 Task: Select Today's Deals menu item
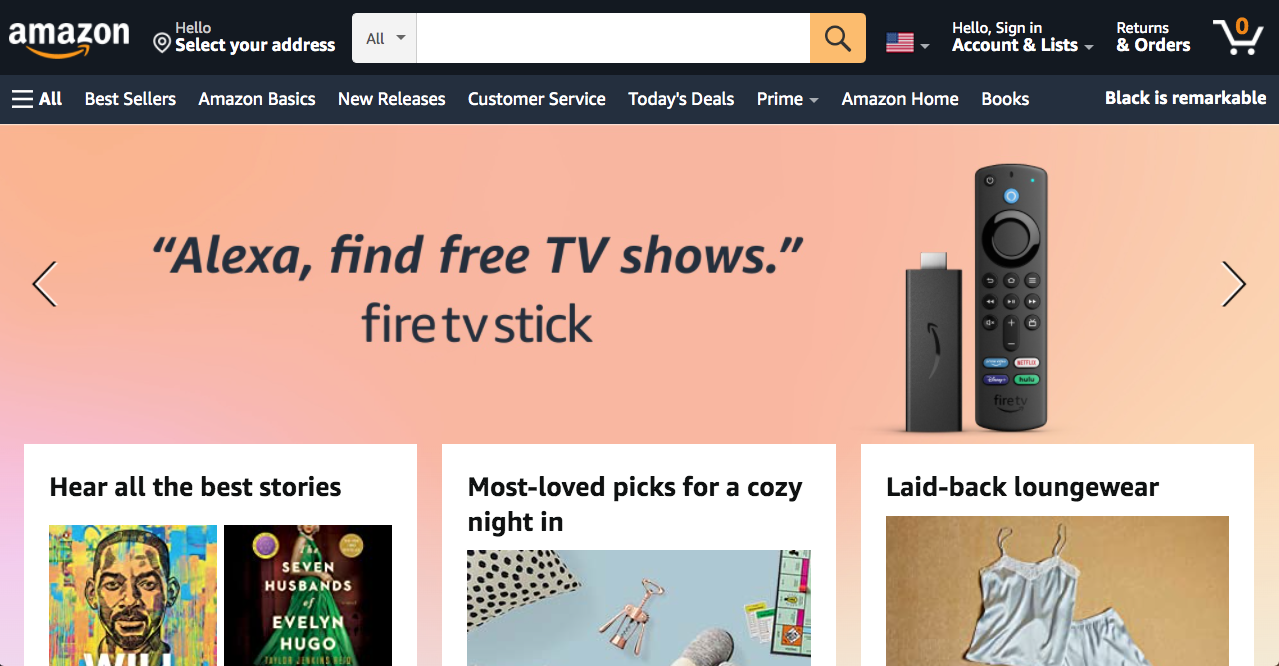[x=681, y=99]
